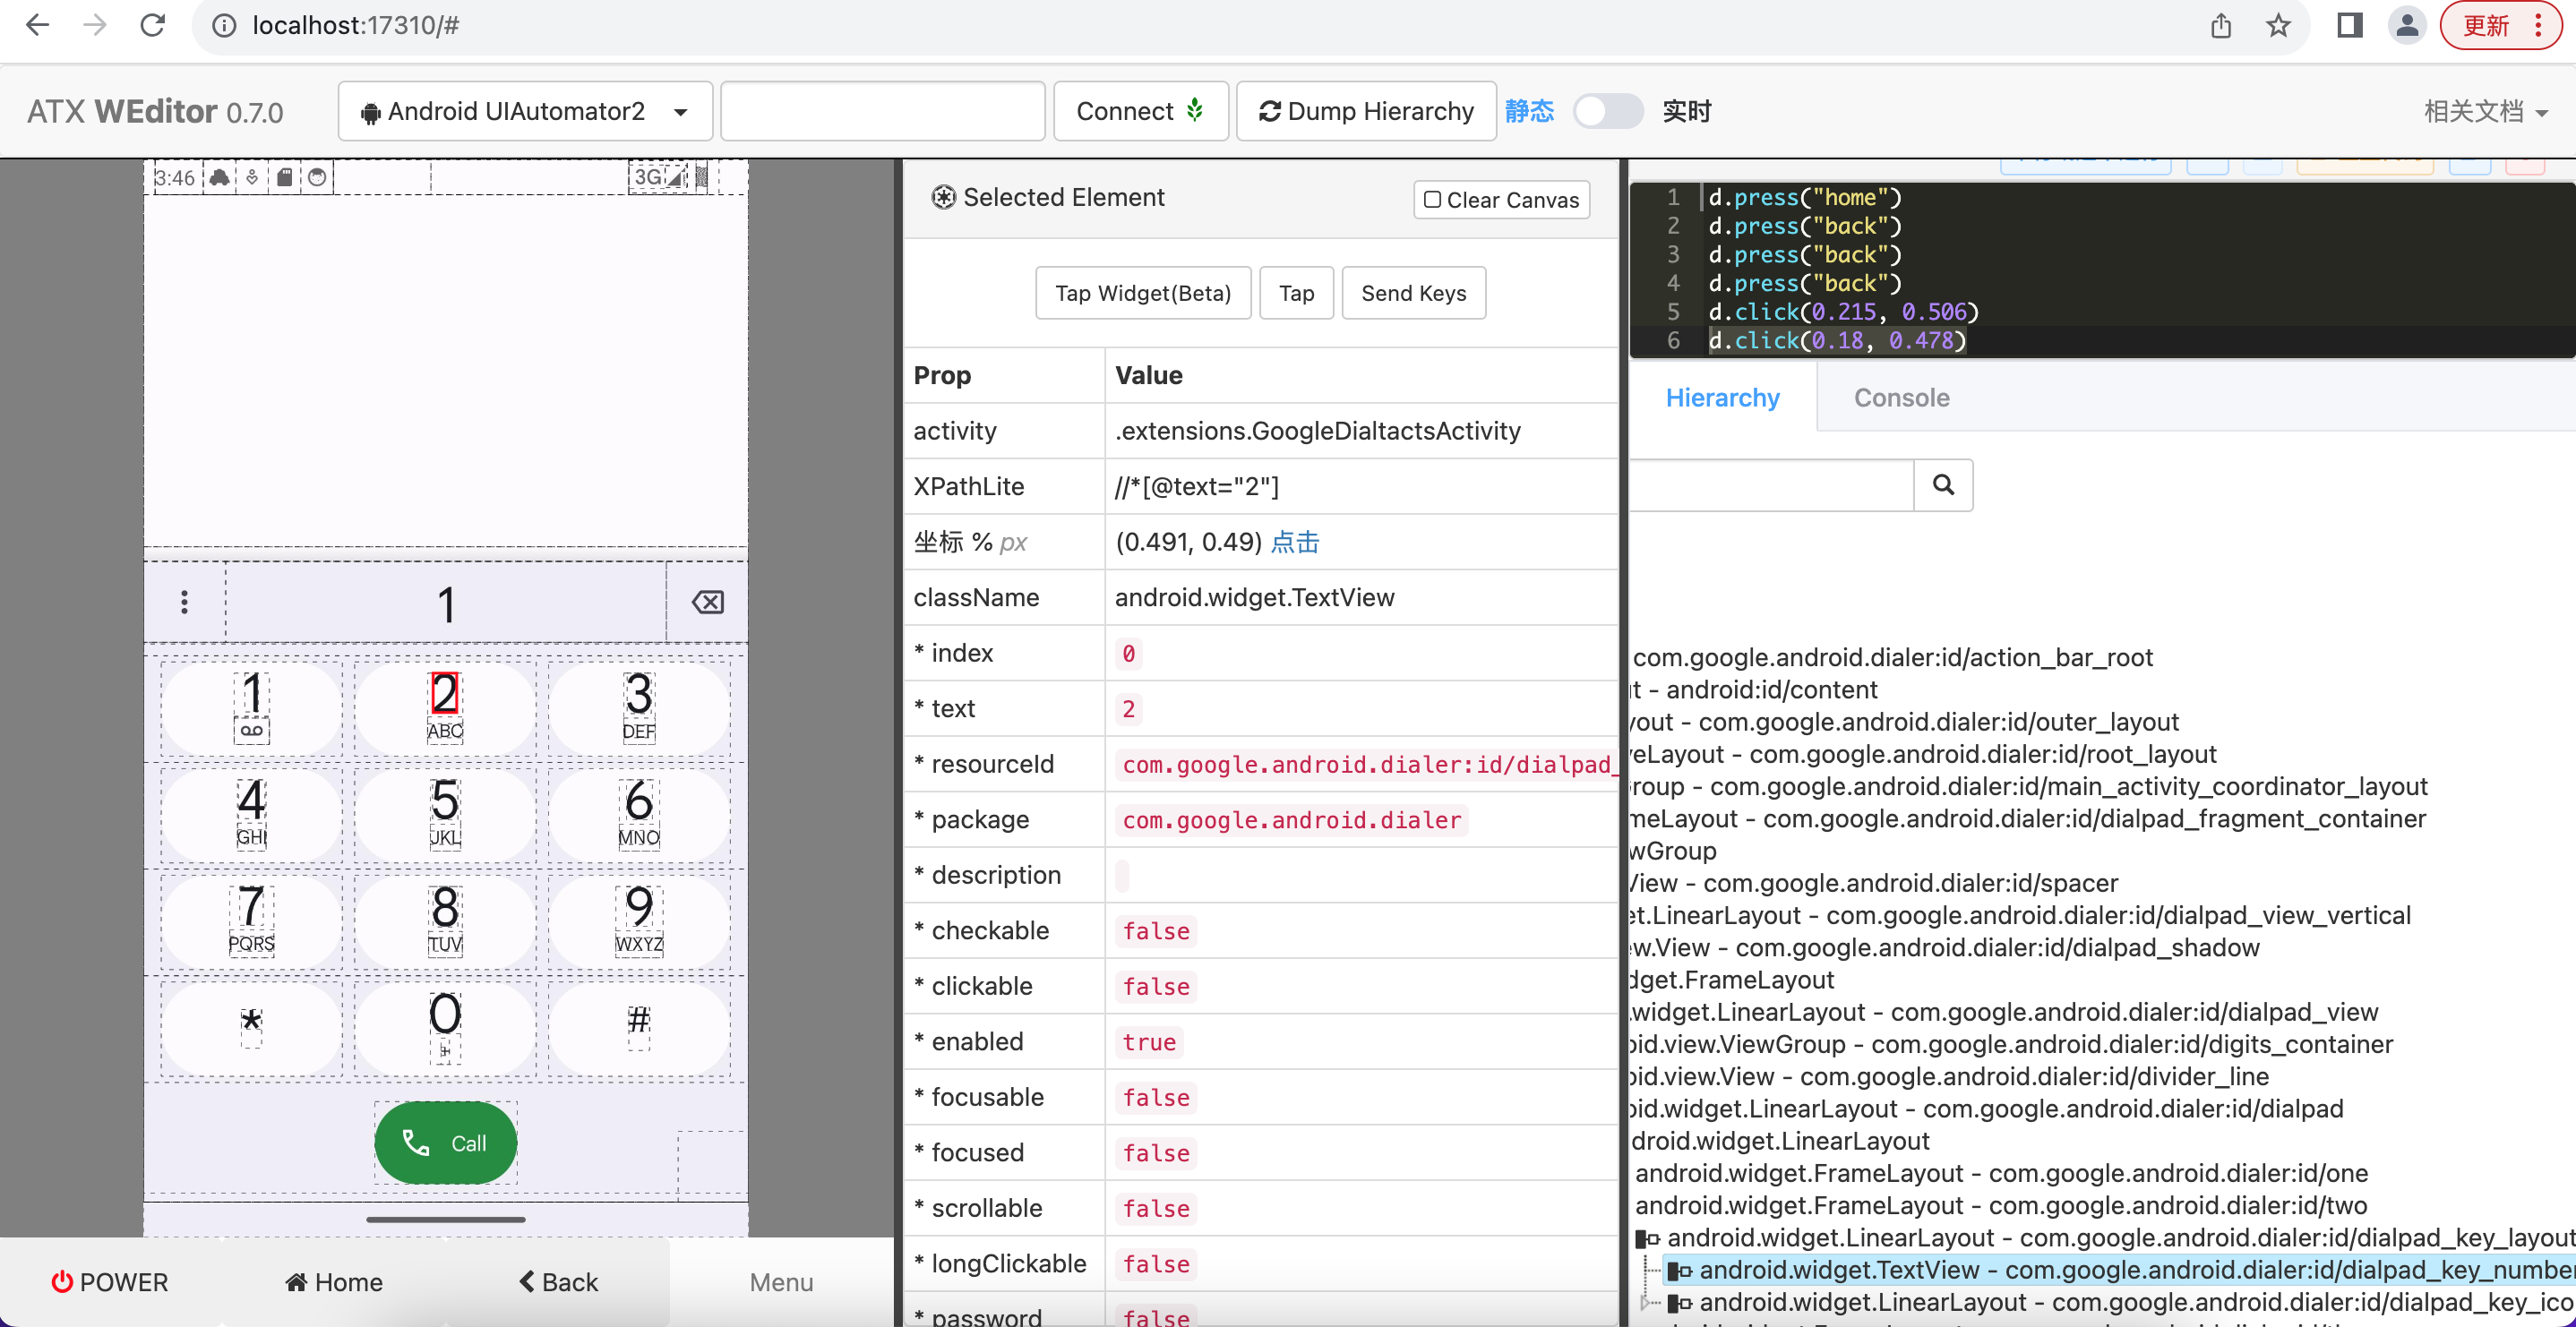Open the site info icon in address bar
The image size is (2576, 1327).
(224, 26)
